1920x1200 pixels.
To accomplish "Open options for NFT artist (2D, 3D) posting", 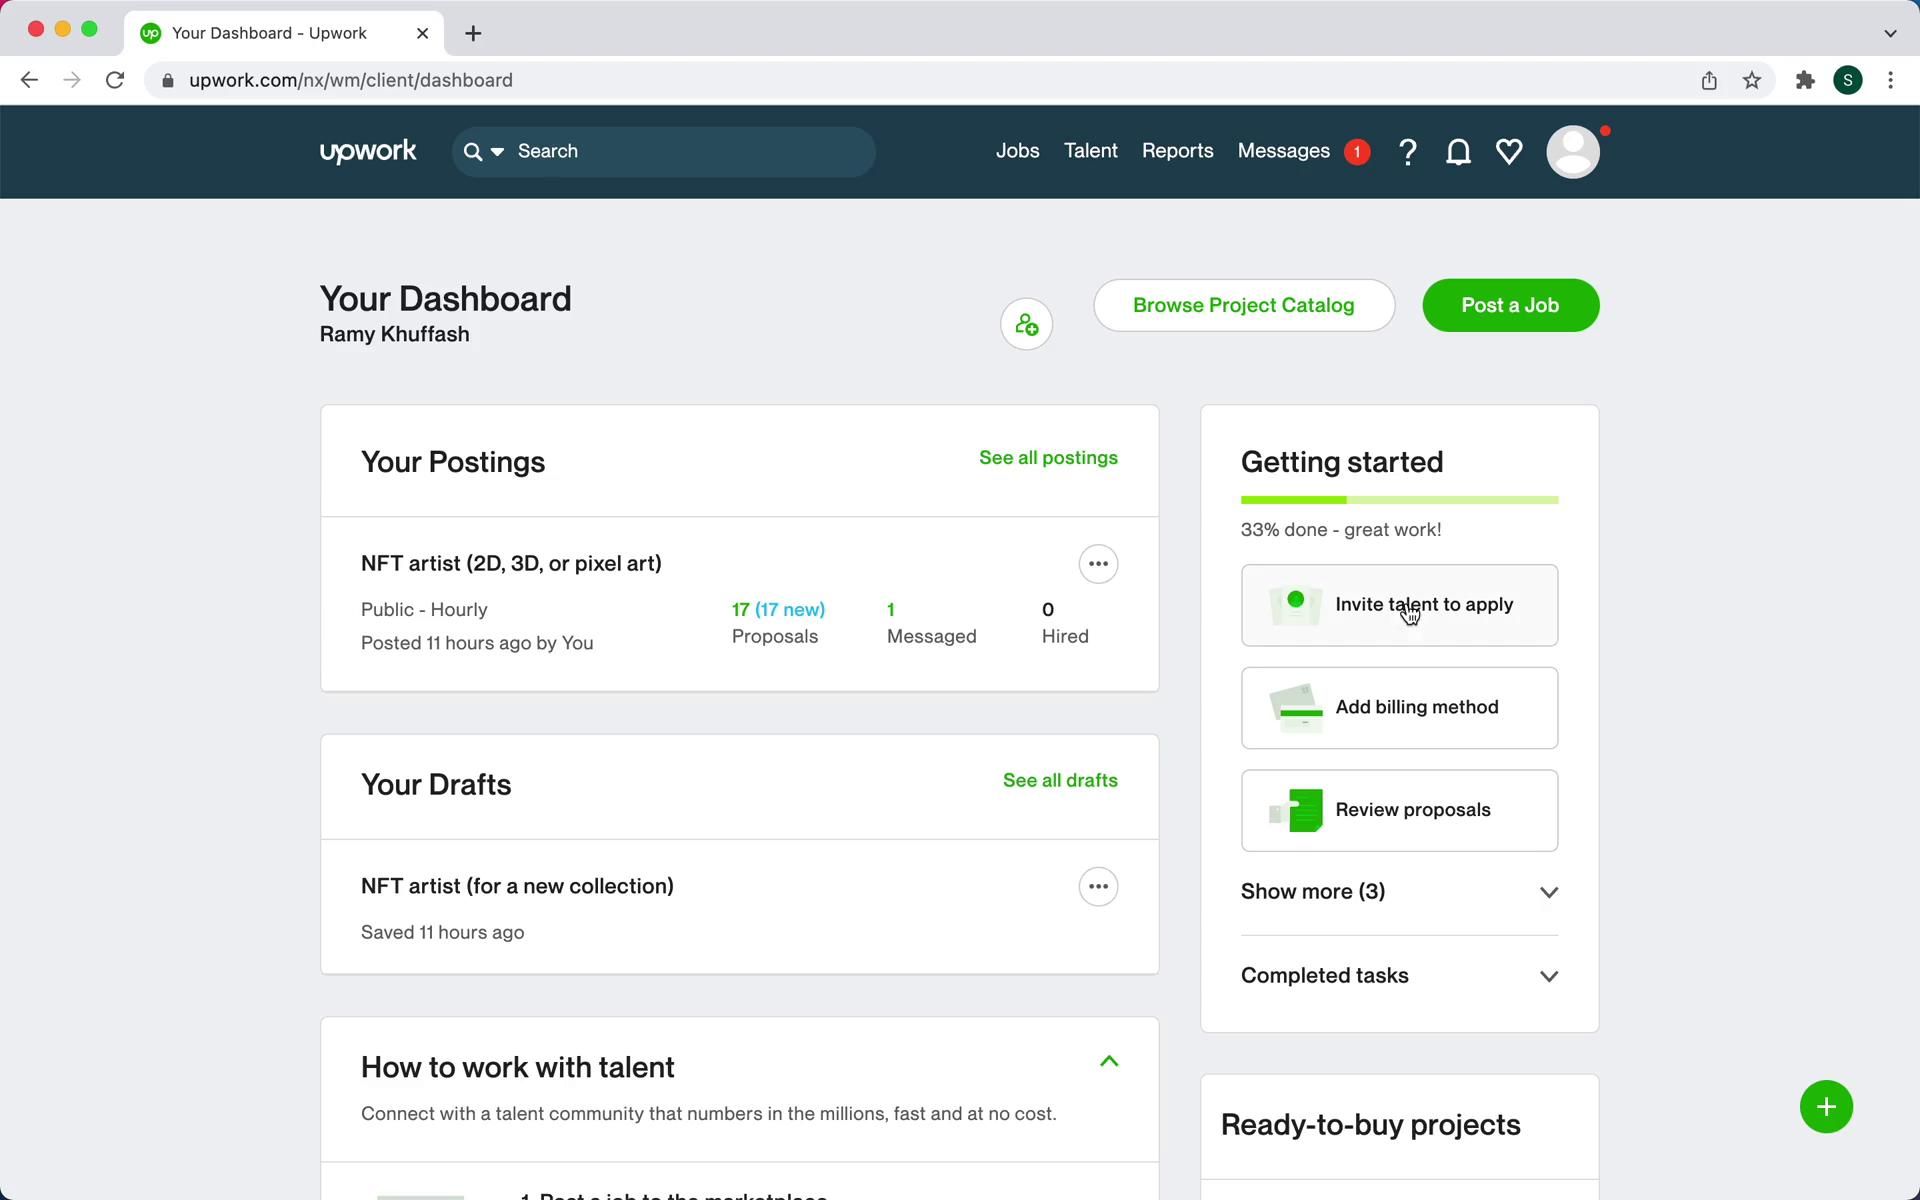I will tap(1098, 564).
